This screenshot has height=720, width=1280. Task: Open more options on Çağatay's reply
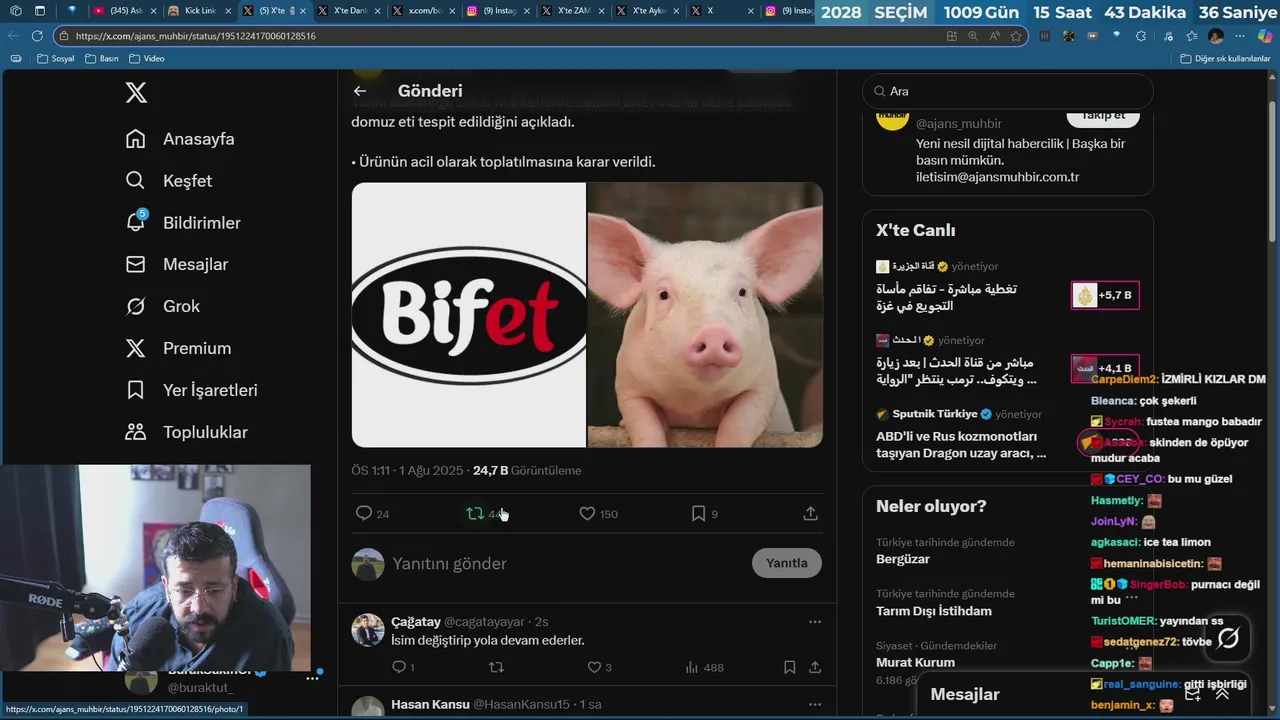coord(815,621)
